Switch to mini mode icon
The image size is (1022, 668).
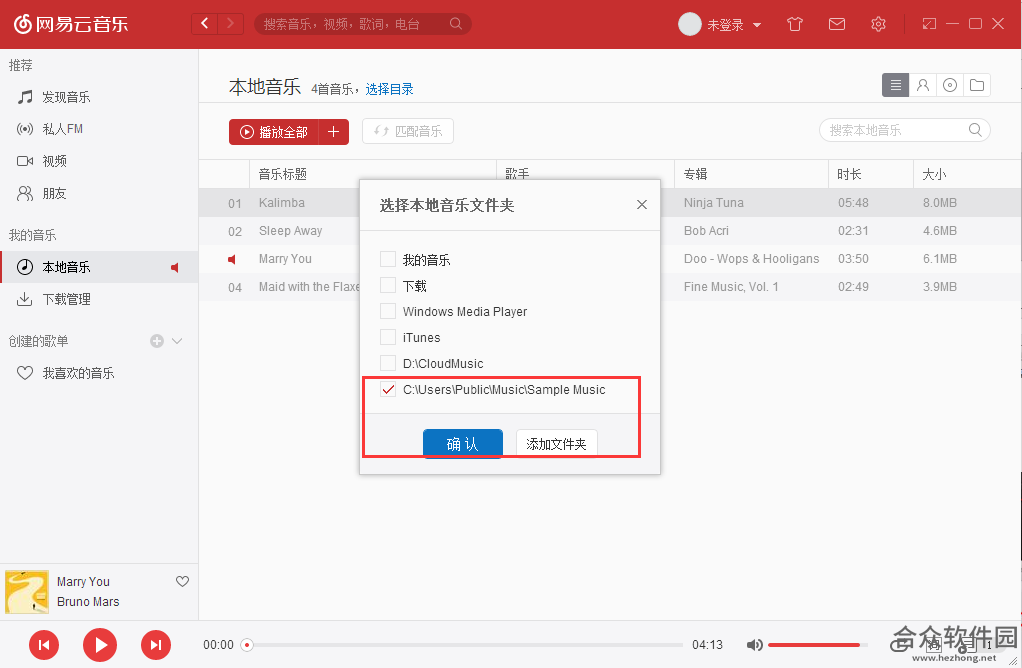tap(929, 24)
